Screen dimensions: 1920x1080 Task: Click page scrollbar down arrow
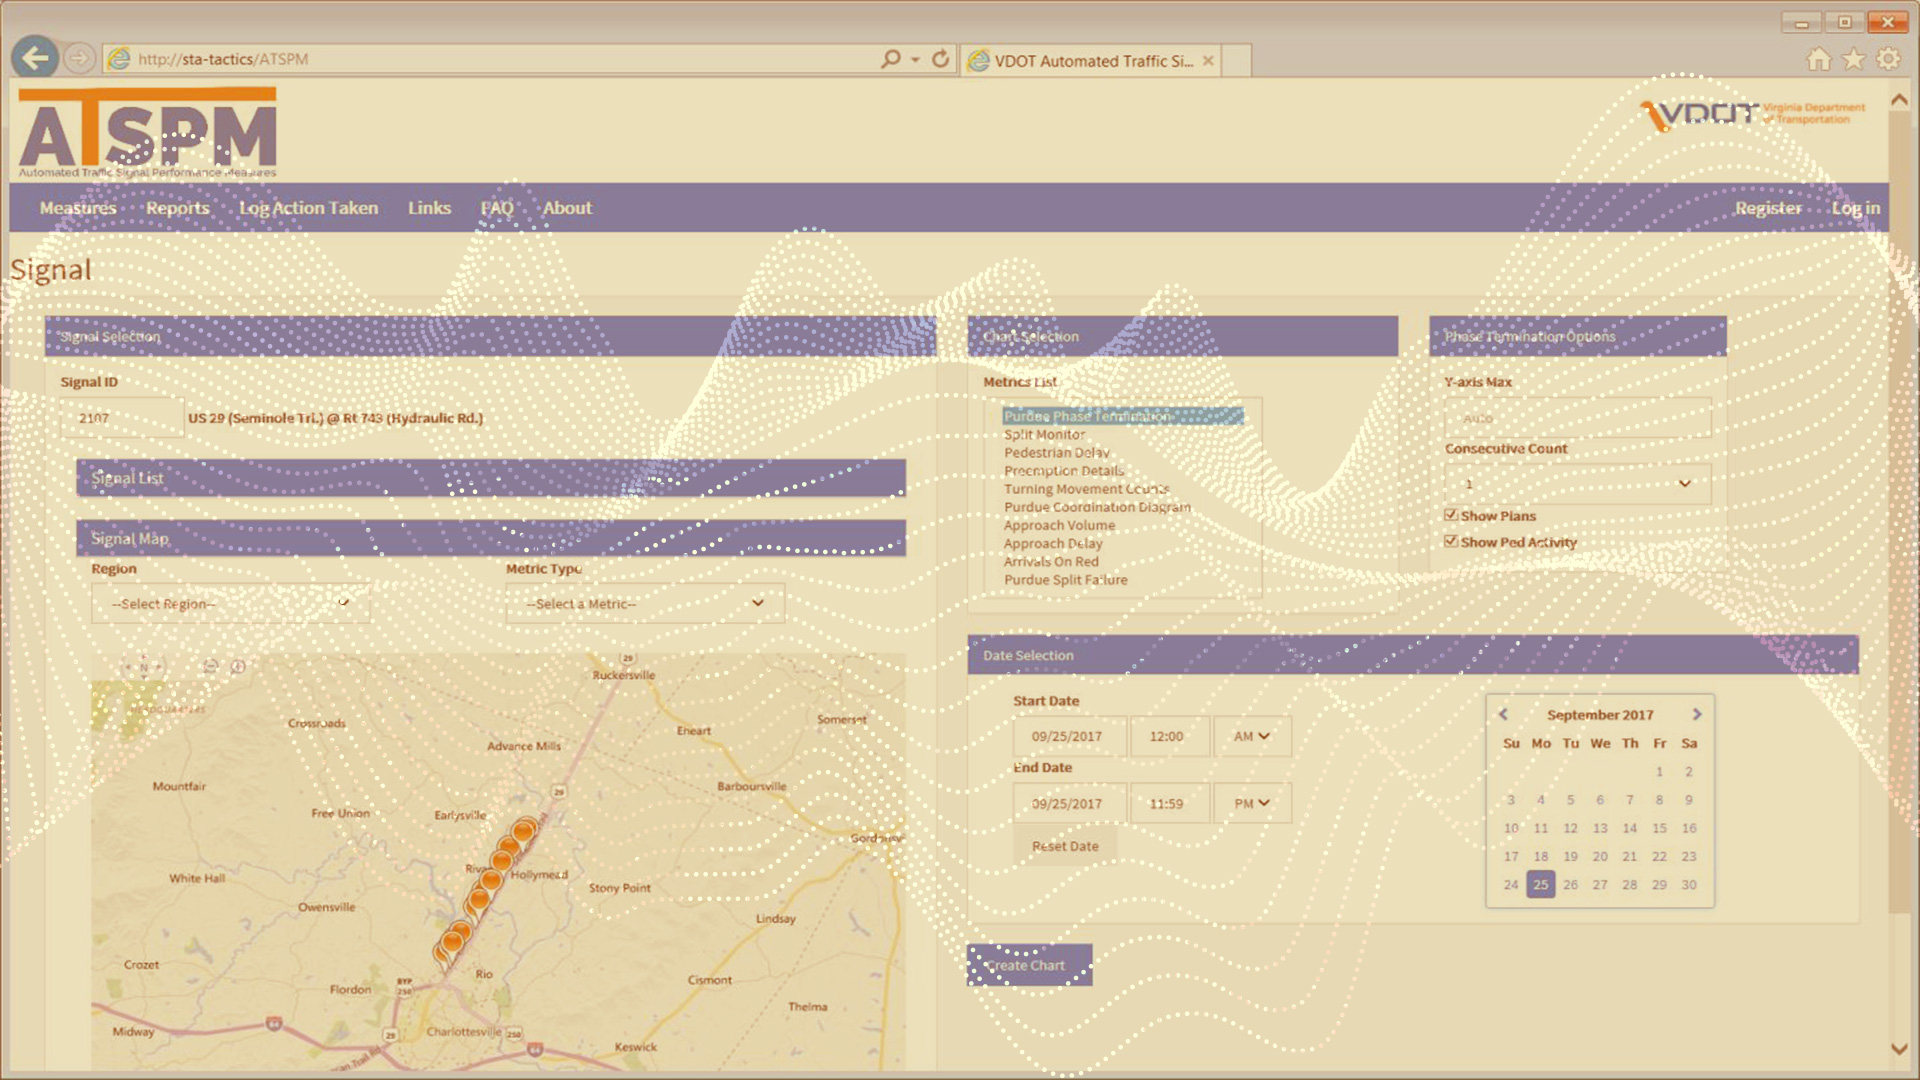[x=1899, y=1049]
